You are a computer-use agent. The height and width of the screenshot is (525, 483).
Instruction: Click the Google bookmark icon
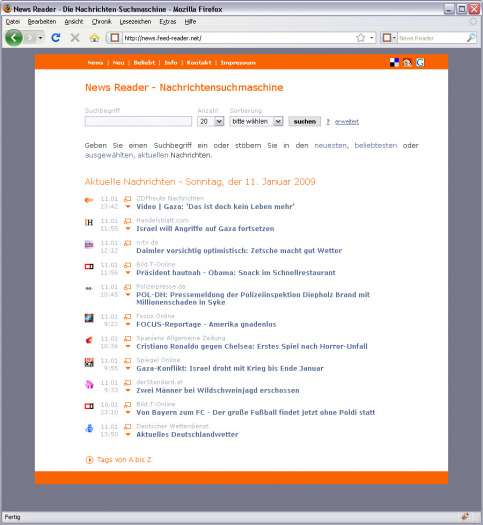[420, 62]
